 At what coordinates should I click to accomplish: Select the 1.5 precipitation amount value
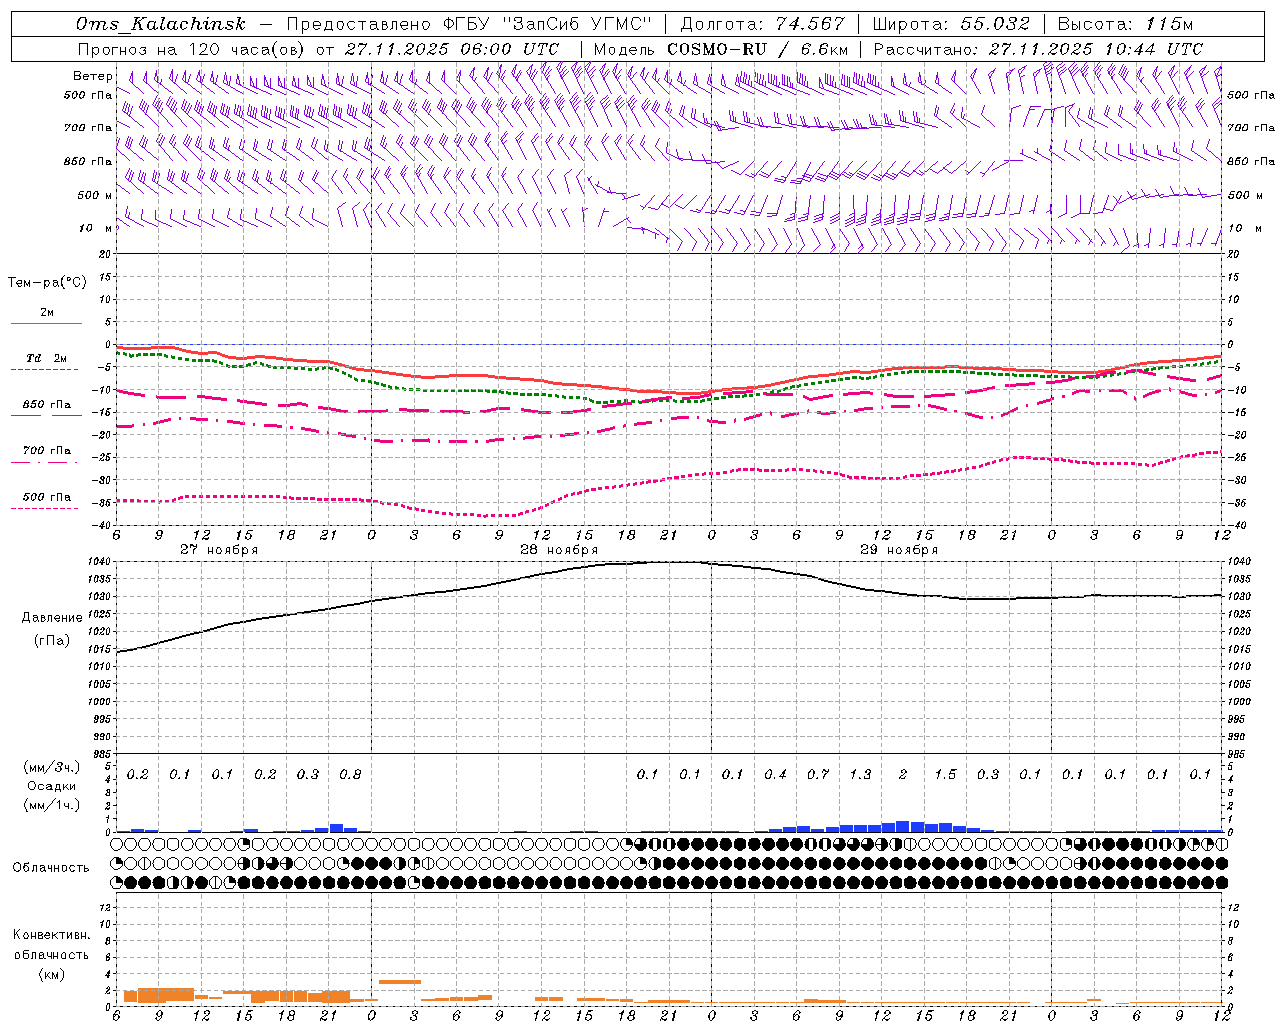945,774
